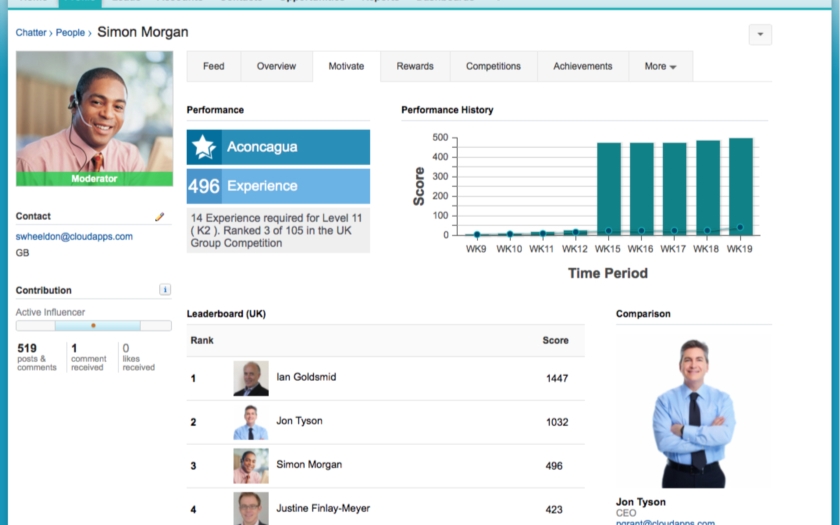Click the WK15 bar in the chart

click(609, 189)
